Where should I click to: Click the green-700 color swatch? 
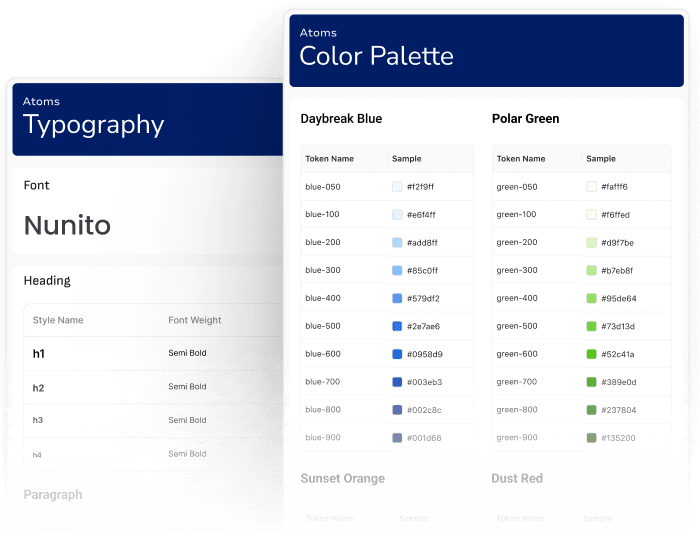tap(591, 382)
